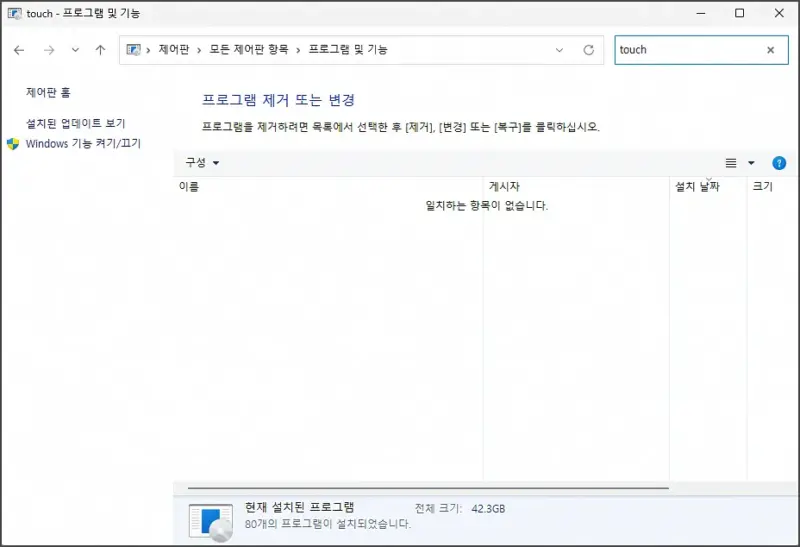Sort by the 설치 날짜 column header
800x547 pixels.
pyautogui.click(x=708, y=186)
